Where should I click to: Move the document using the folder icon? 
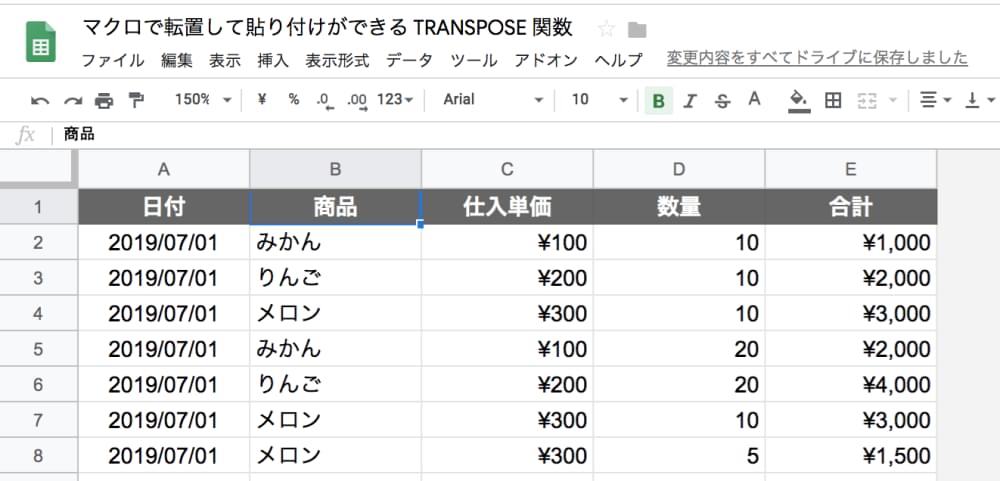tap(637, 29)
